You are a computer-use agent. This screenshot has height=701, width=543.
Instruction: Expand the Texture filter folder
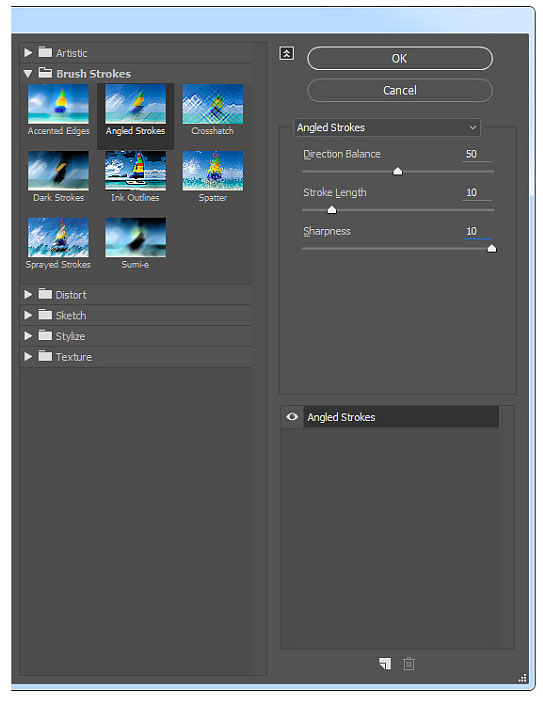[28, 357]
